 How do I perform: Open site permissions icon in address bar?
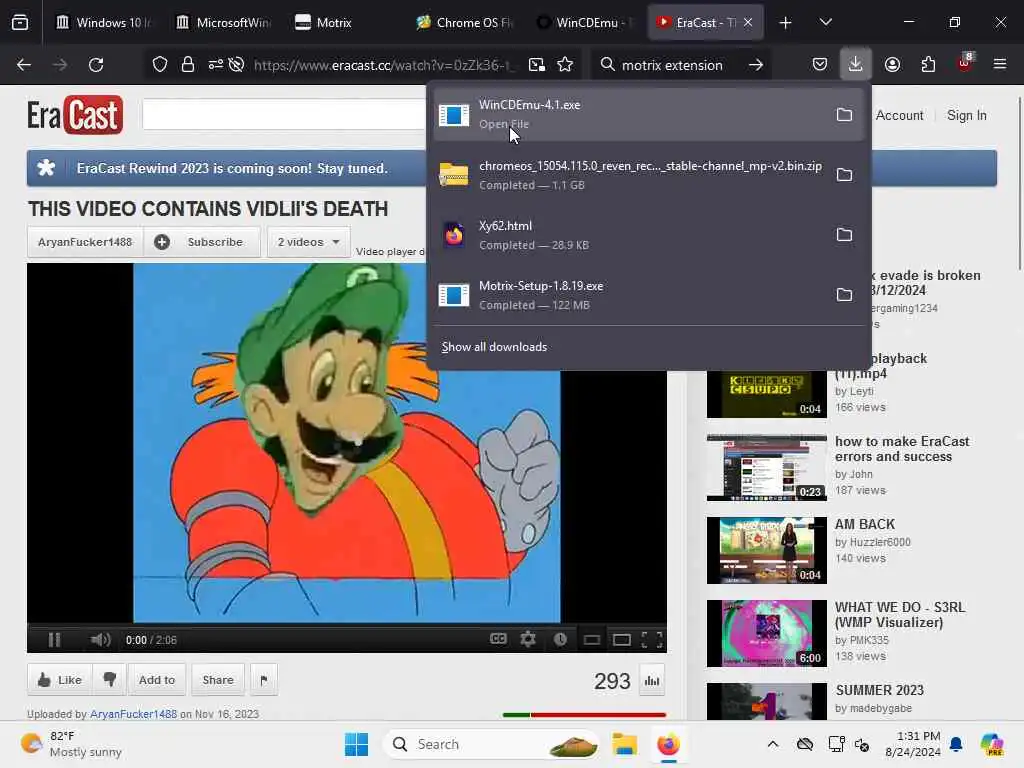216,65
